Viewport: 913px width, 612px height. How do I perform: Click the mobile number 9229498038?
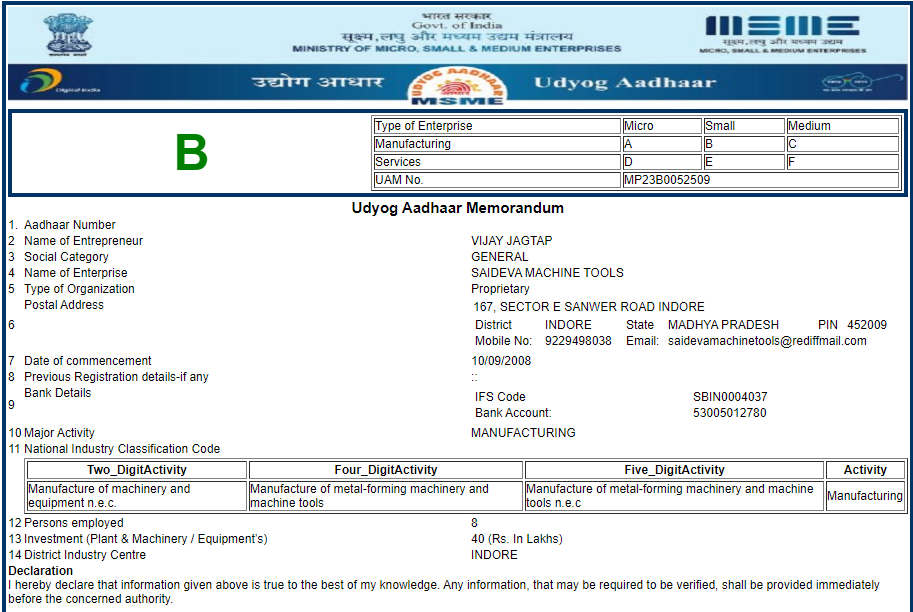[x=578, y=341]
